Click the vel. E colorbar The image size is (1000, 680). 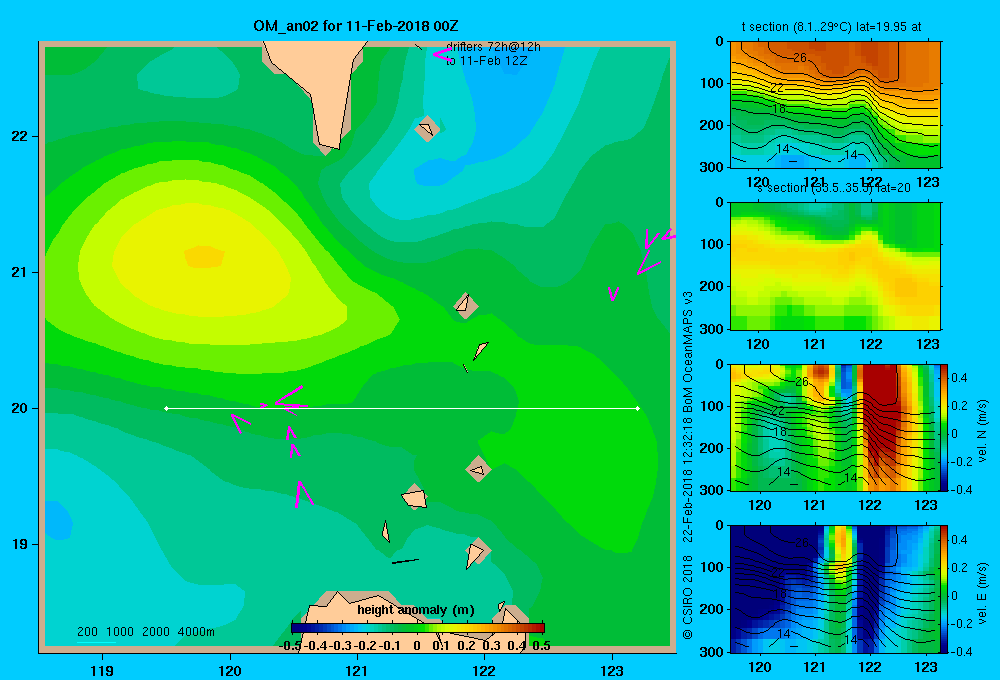point(944,589)
